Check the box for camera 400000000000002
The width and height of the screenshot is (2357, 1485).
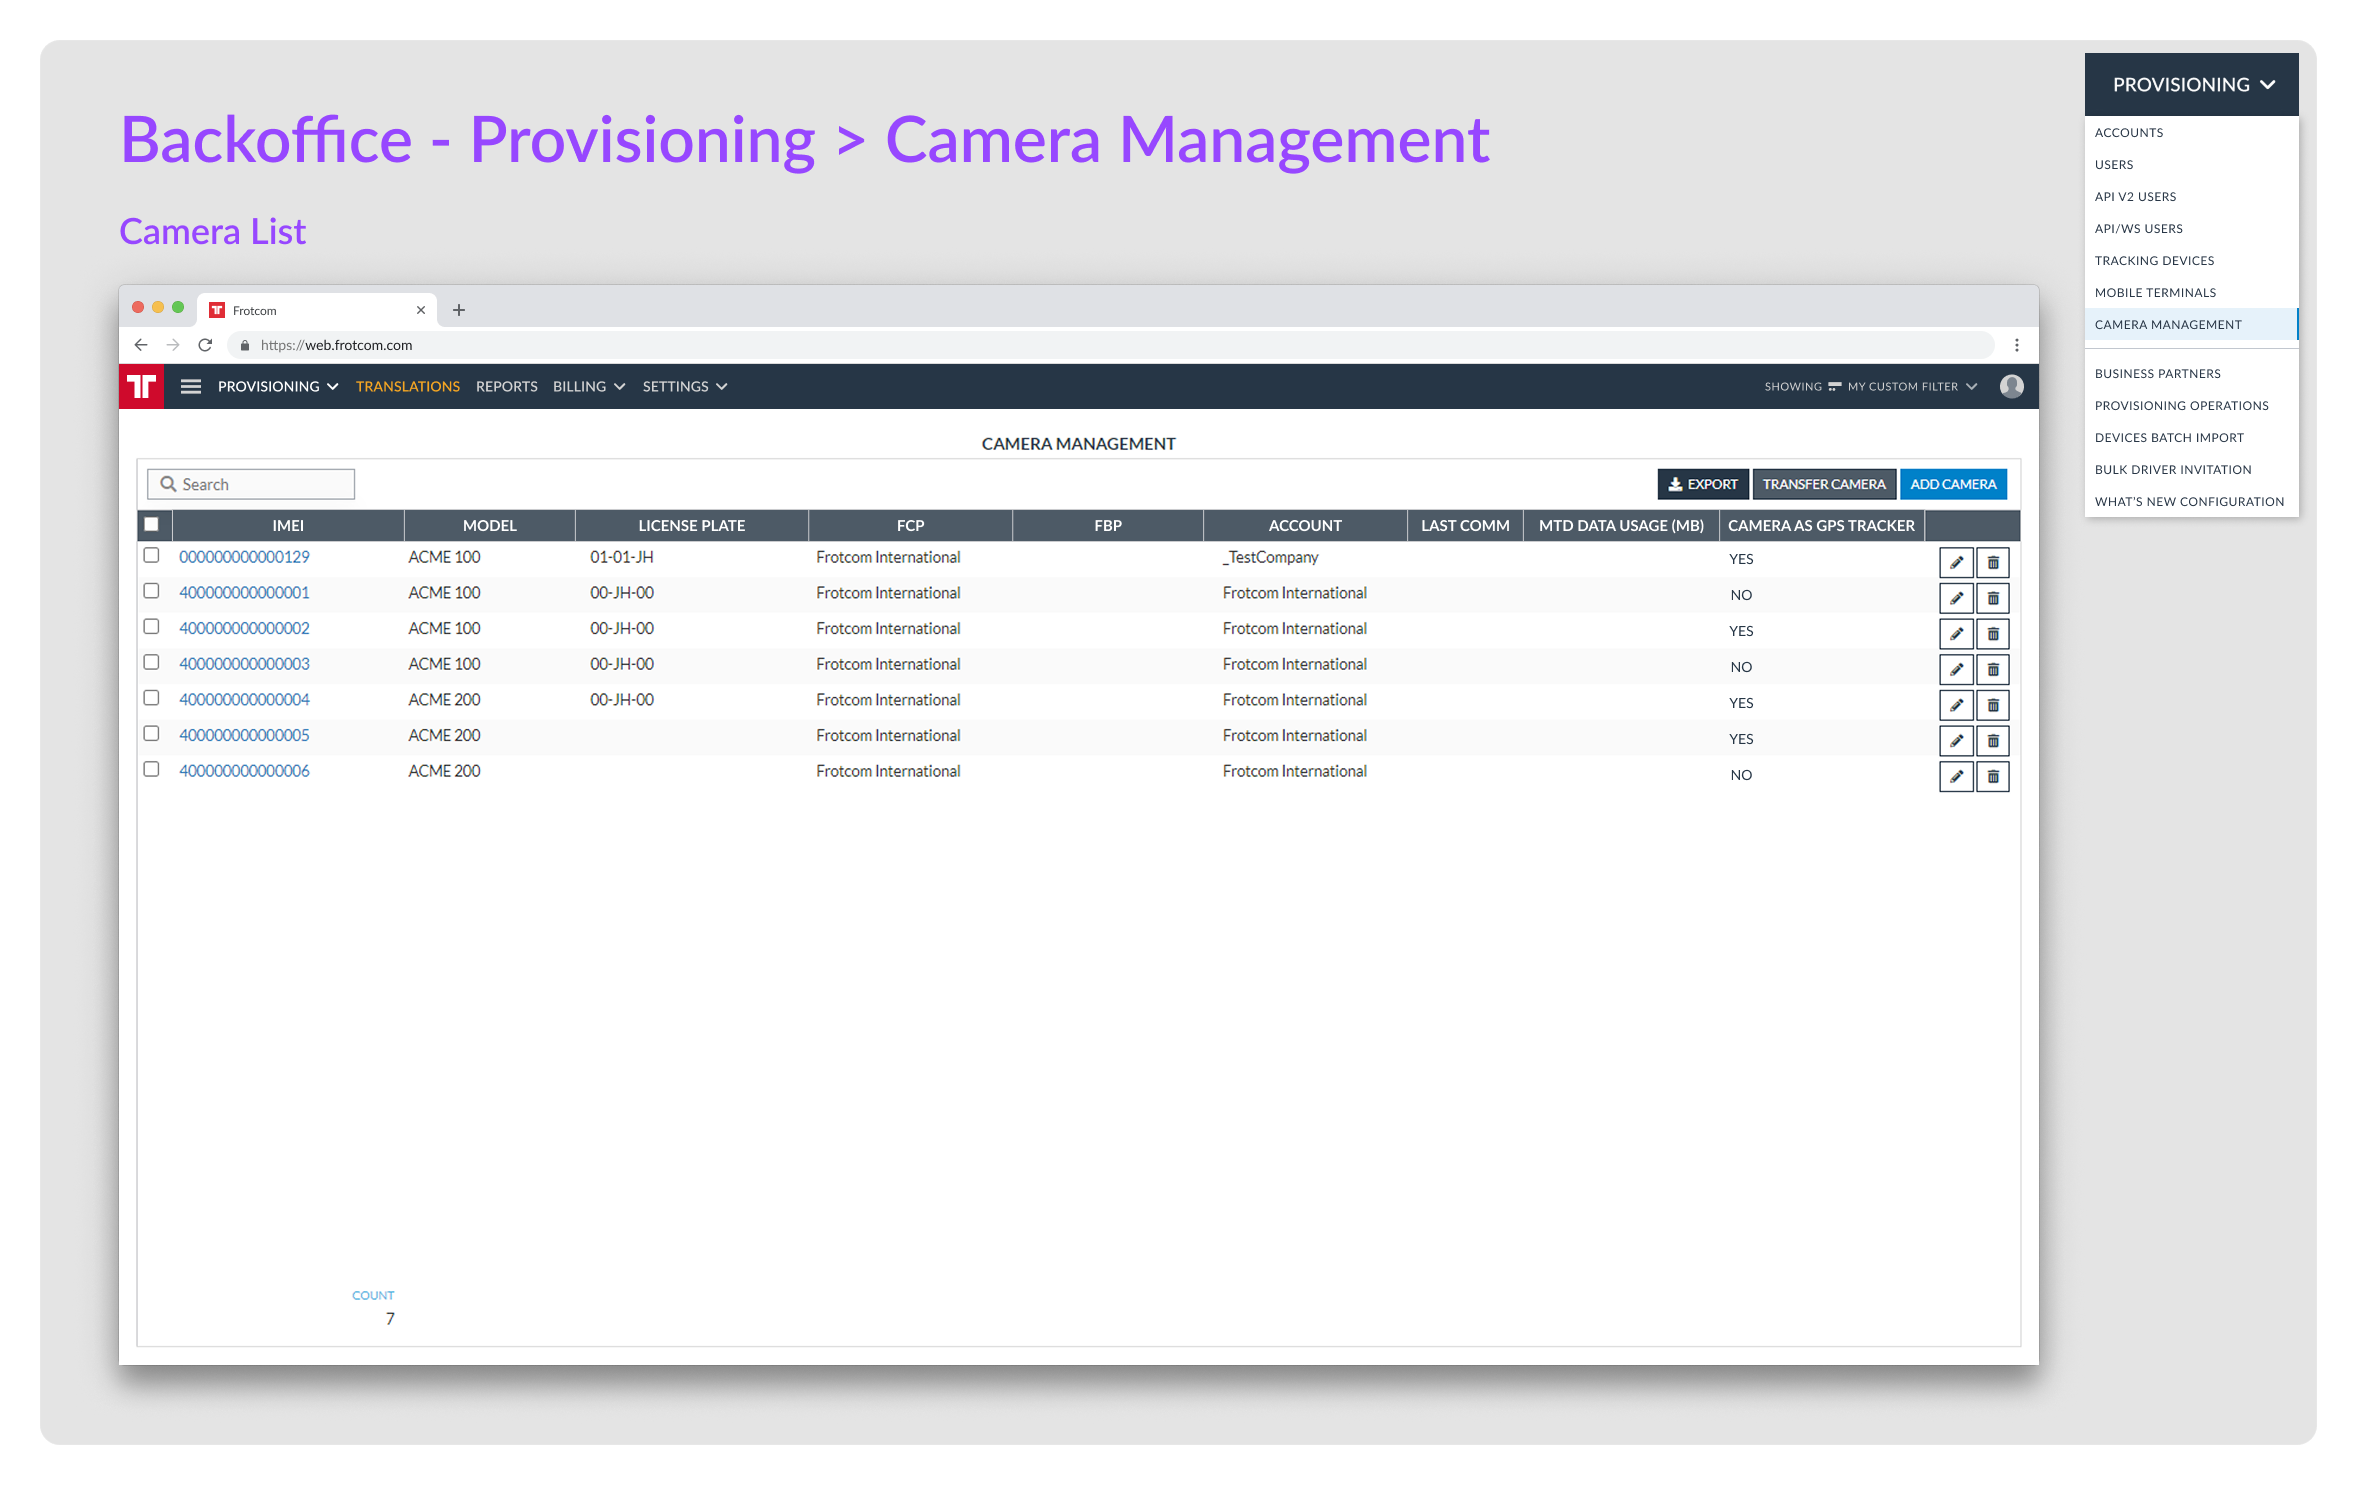point(151,627)
